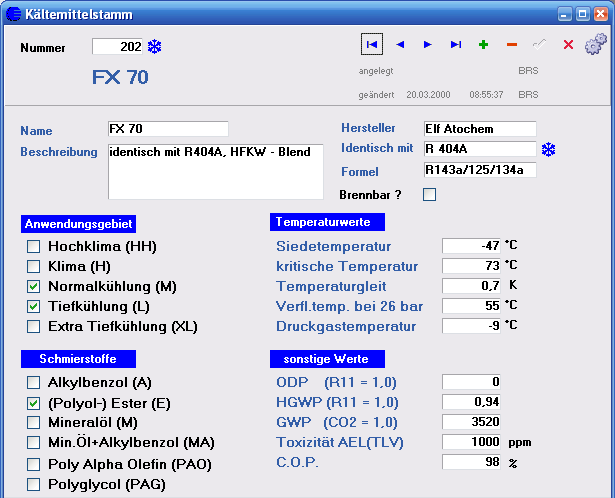This screenshot has height=498, width=615.
Task: Click the snowflake icon beside Identisch mit
Action: 548,149
